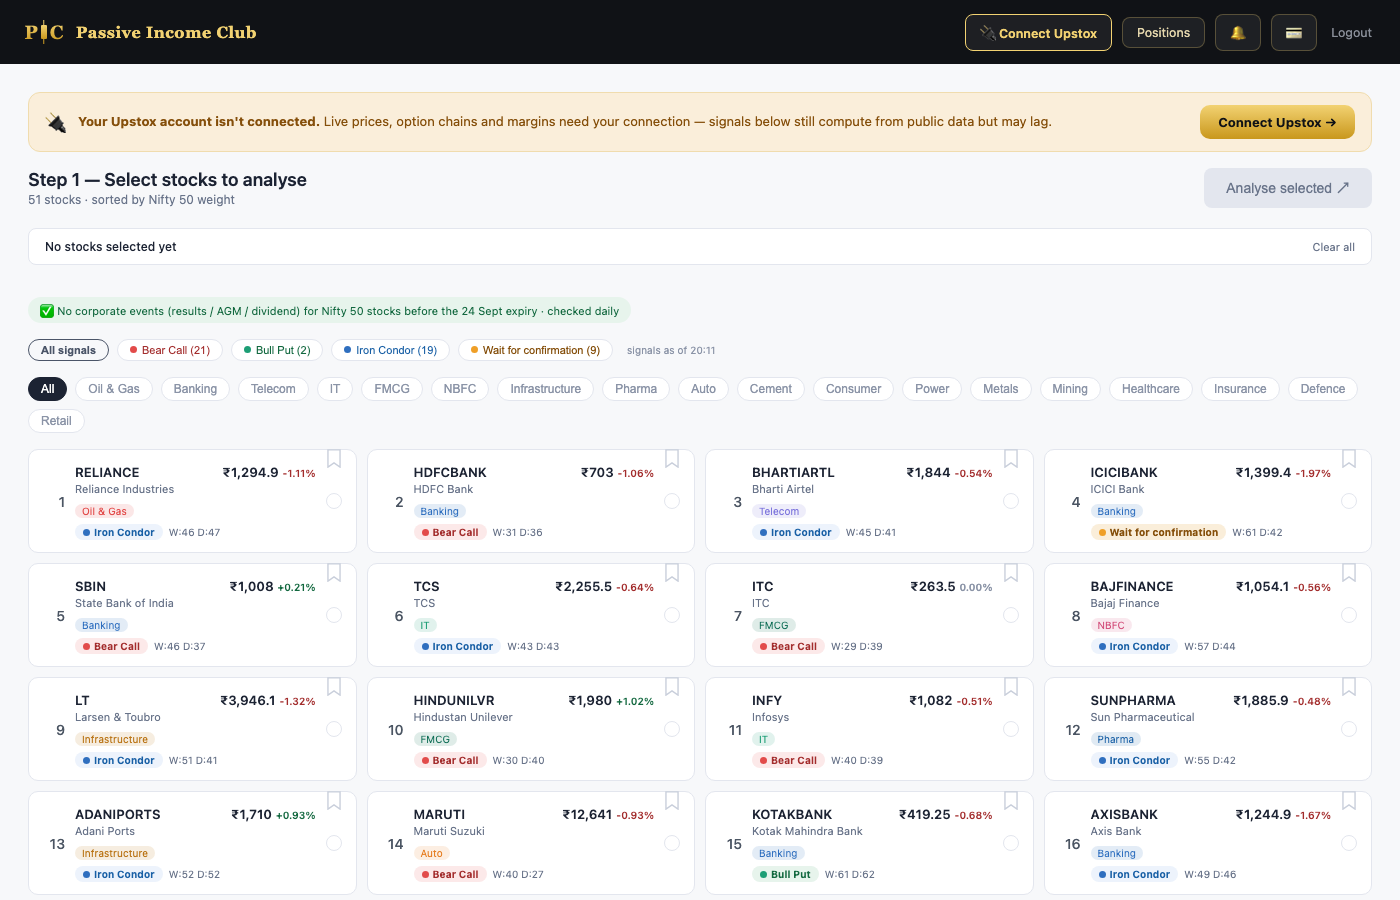Screen dimensions: 1400x900
Task: Tick the selection circle for HDFCBANK
Action: point(672,501)
